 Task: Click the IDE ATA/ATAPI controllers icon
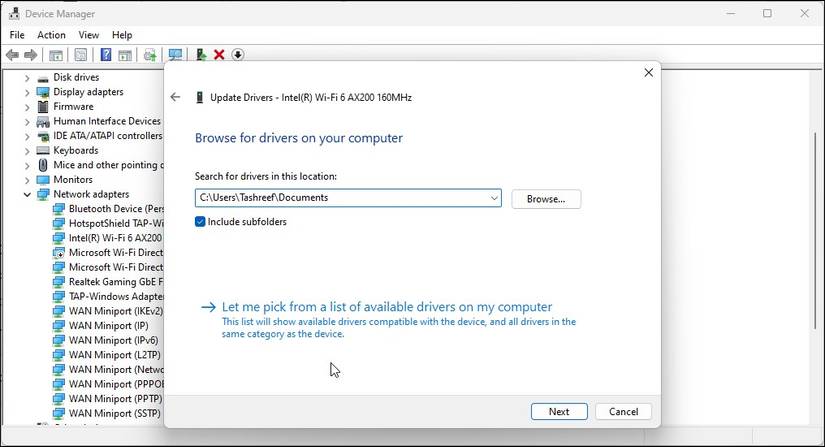coord(43,136)
